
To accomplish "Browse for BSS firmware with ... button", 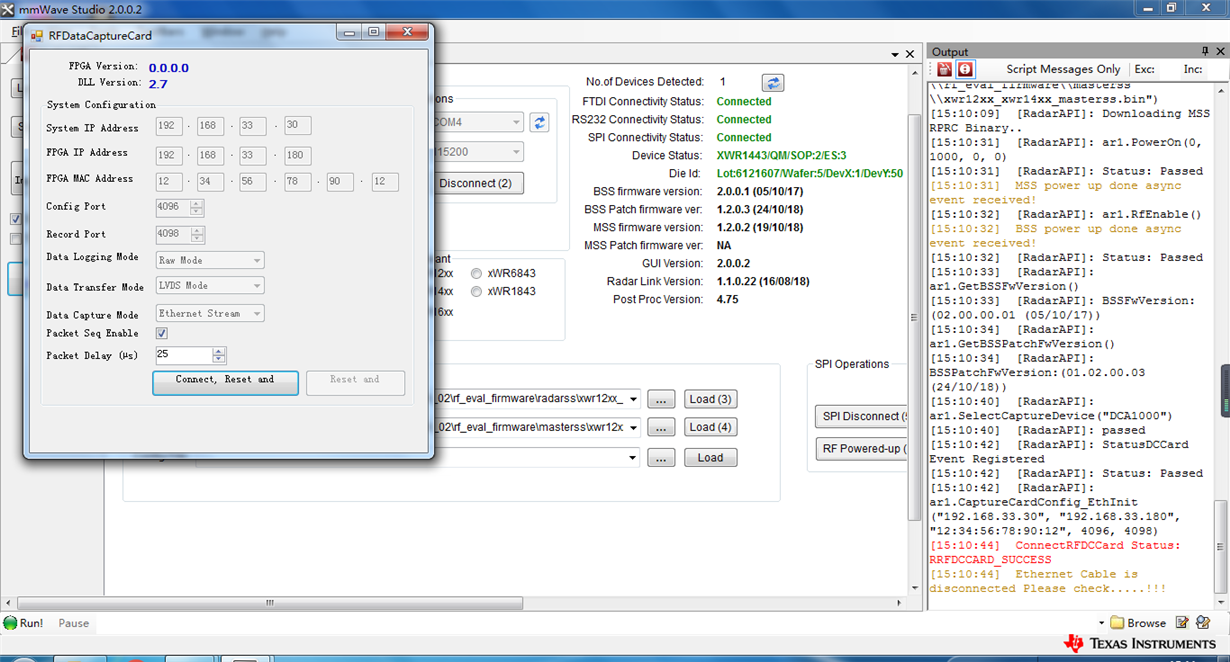I will tap(661, 399).
